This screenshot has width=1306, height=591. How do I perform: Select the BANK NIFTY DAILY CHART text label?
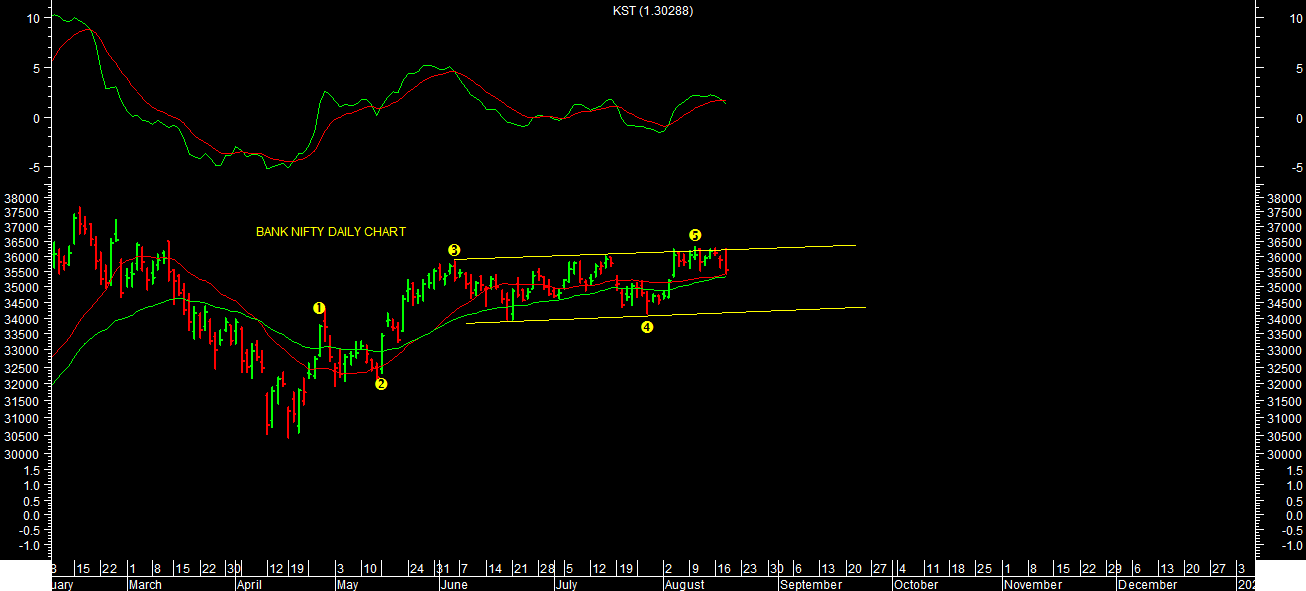tap(331, 232)
